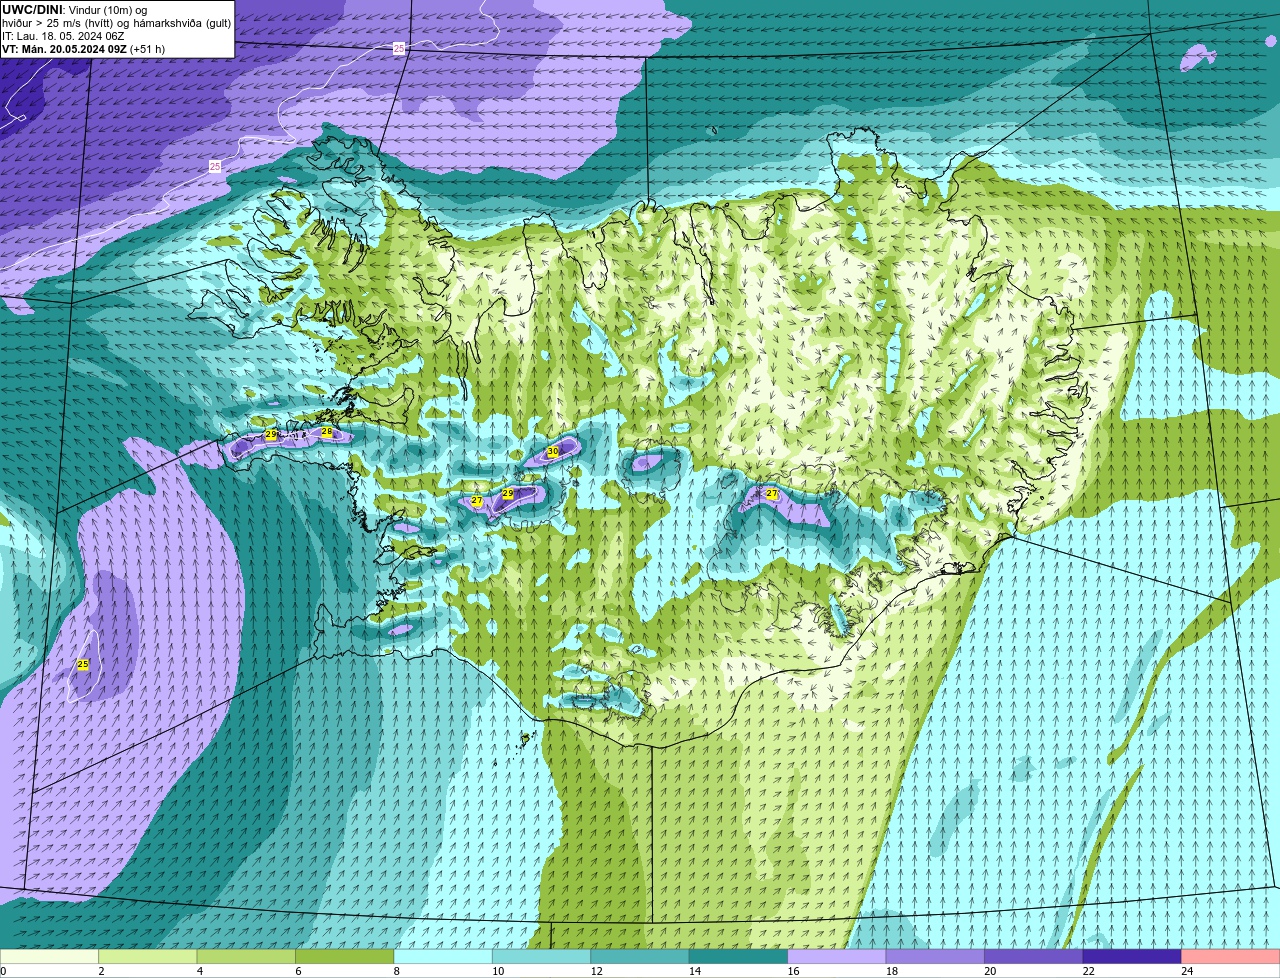Pick the pale yellow 0–2 legend swatch

point(50,957)
